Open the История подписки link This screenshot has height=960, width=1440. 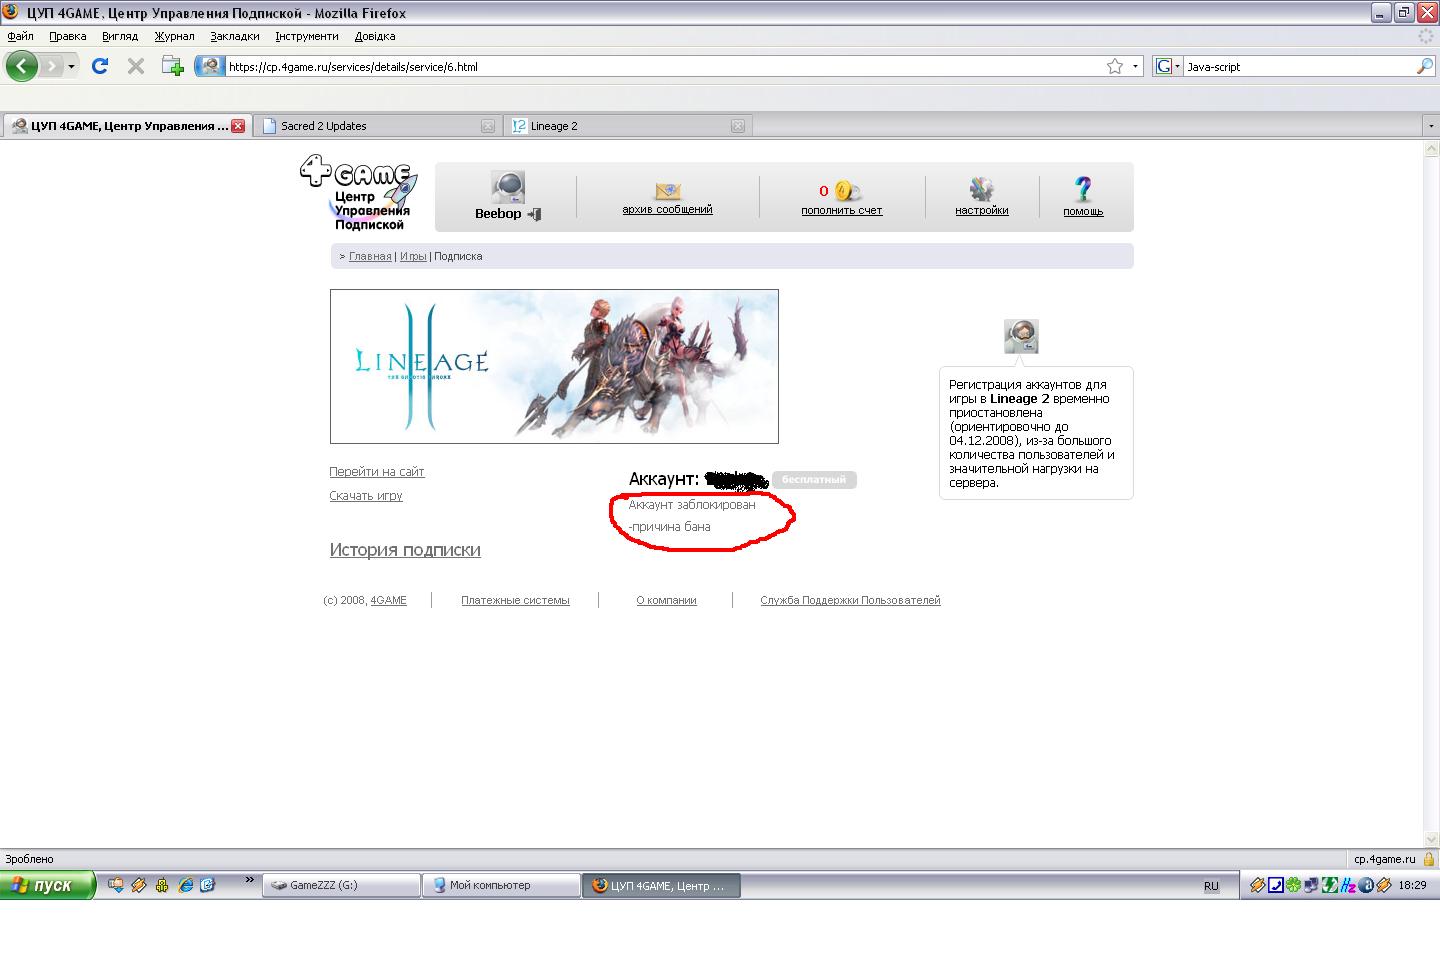click(405, 550)
